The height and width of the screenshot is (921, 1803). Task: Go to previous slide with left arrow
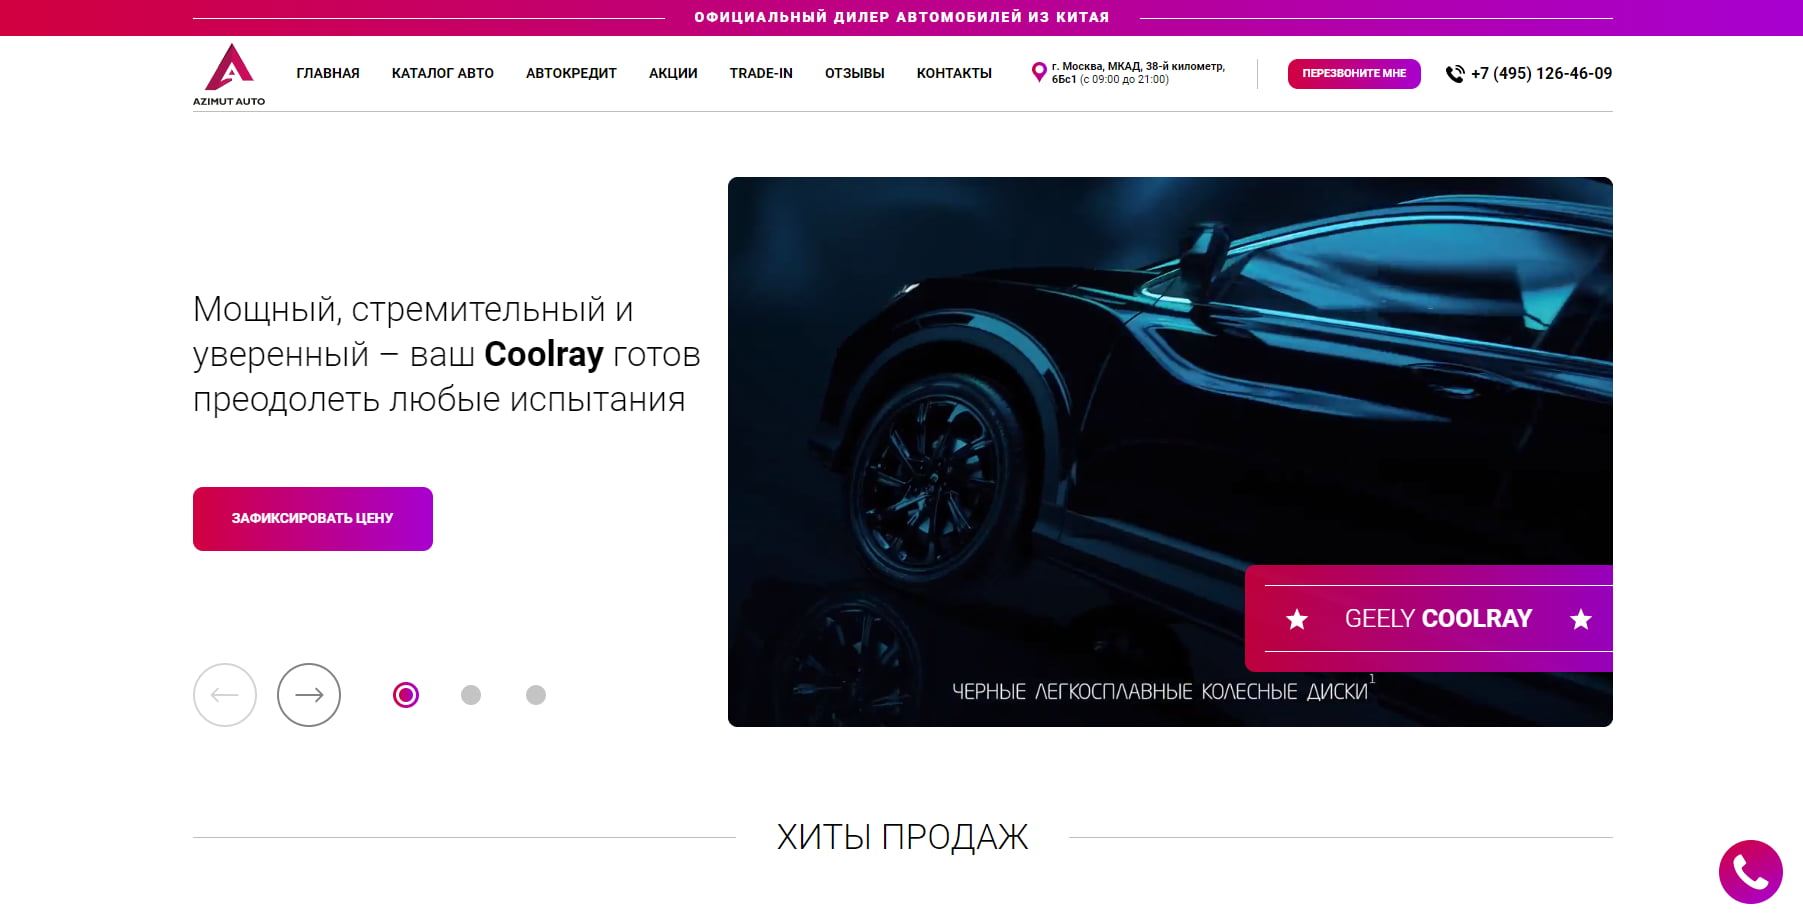(225, 695)
